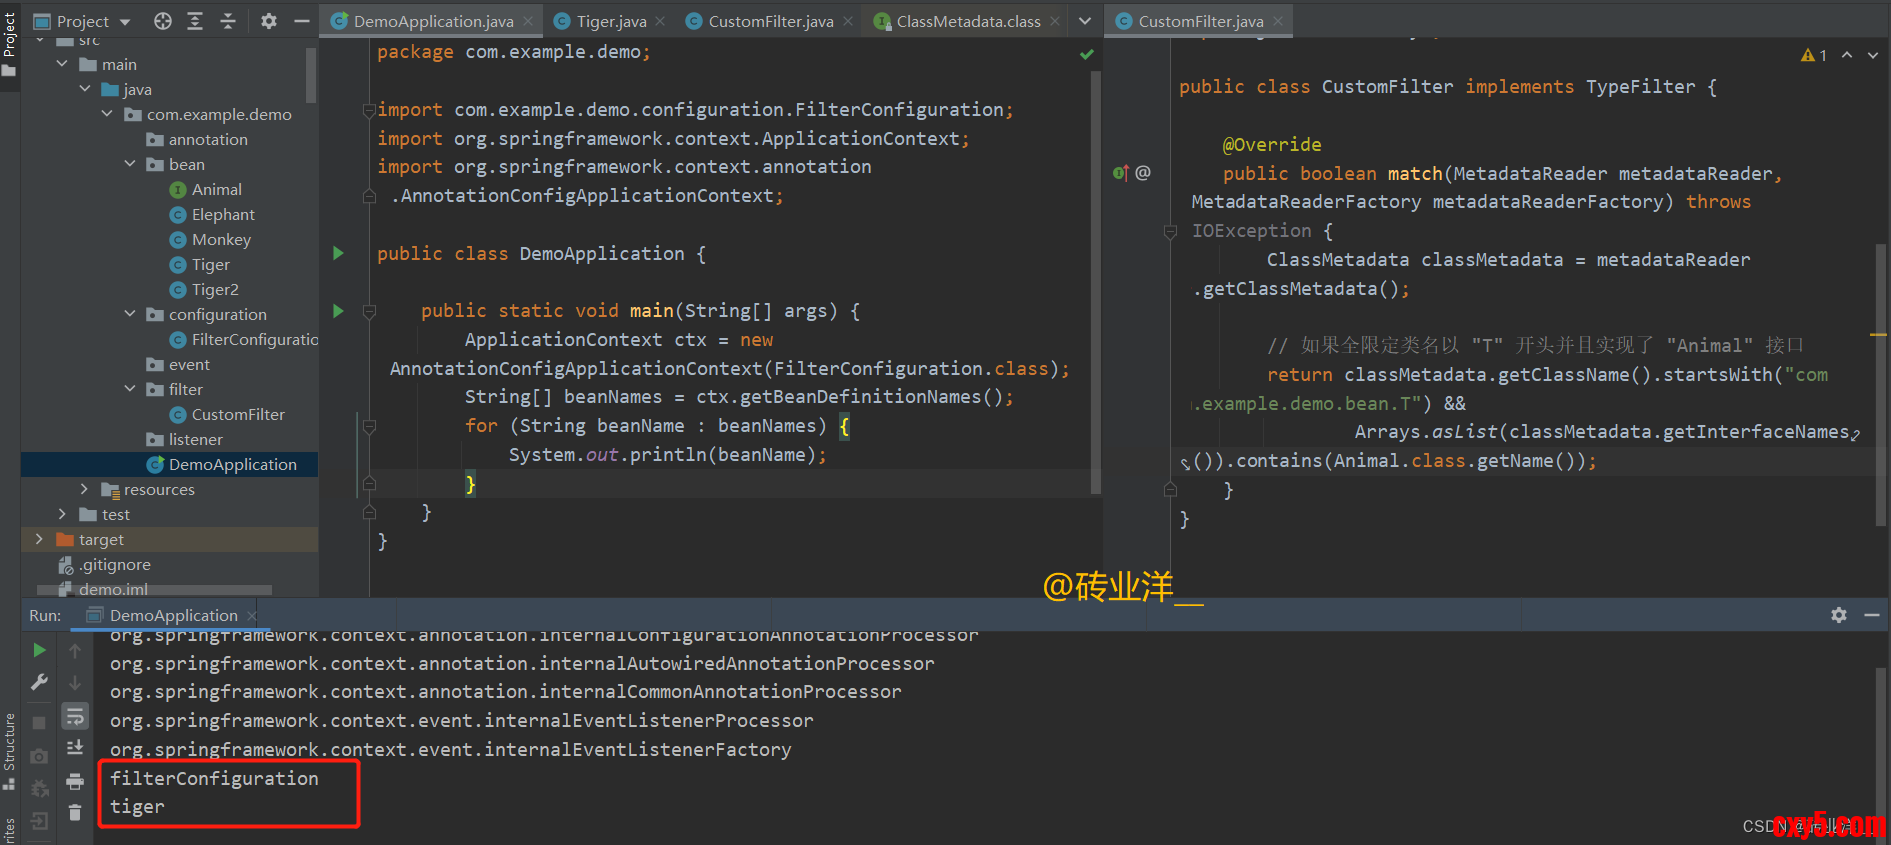Switch to the Tiger.java editor tab
This screenshot has height=845, width=1891.
[610, 21]
